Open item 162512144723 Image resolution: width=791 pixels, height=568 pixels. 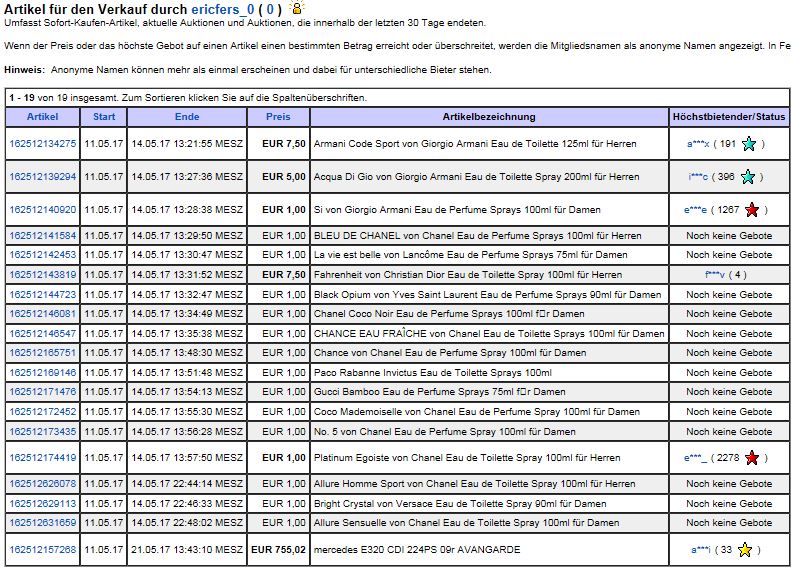(x=43, y=295)
